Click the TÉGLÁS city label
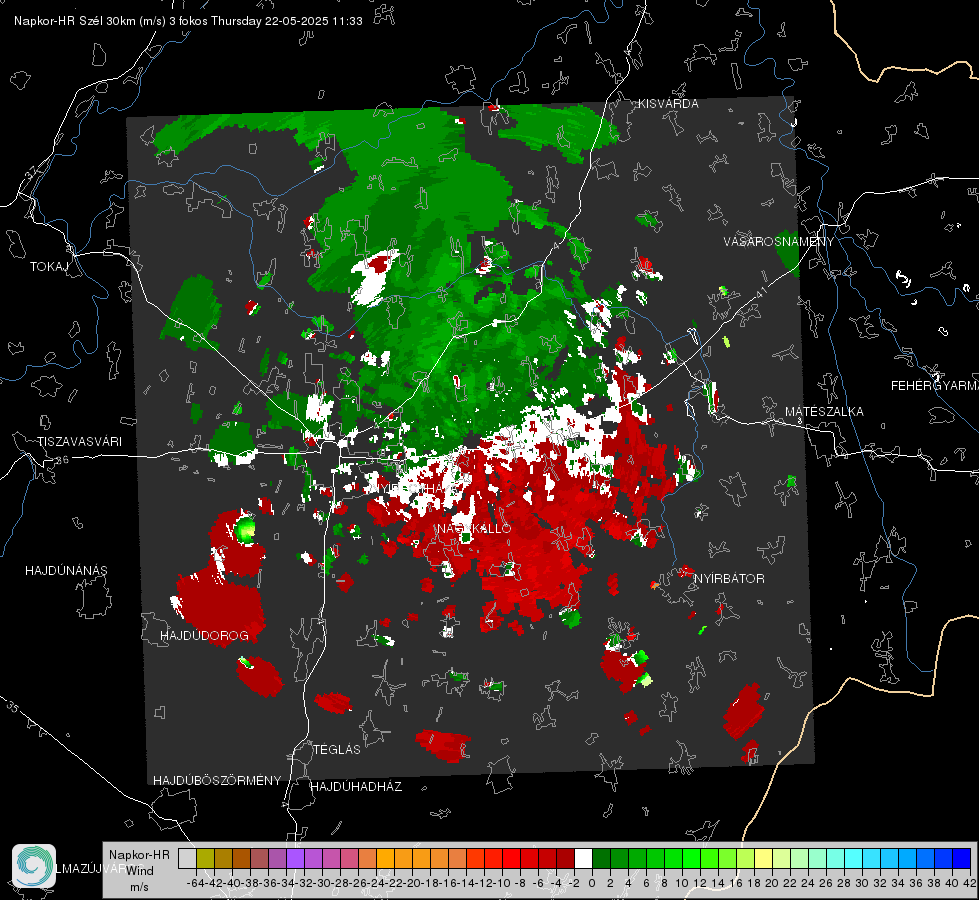 [x=337, y=749]
